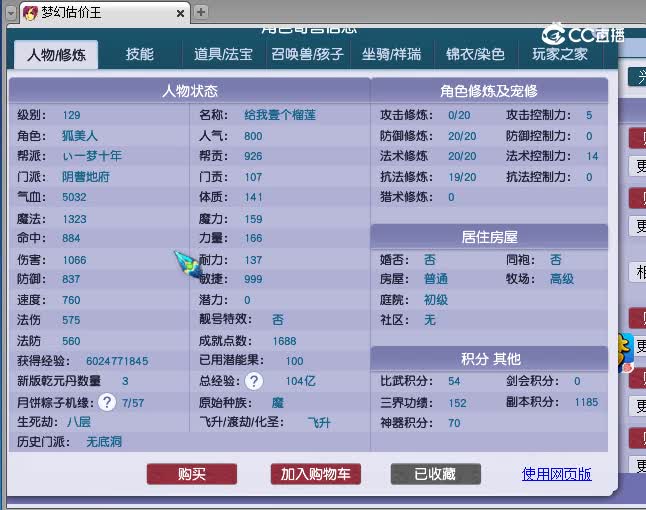Click the 魔 原始种族 value
Image resolution: width=646 pixels, height=510 pixels.
point(278,402)
